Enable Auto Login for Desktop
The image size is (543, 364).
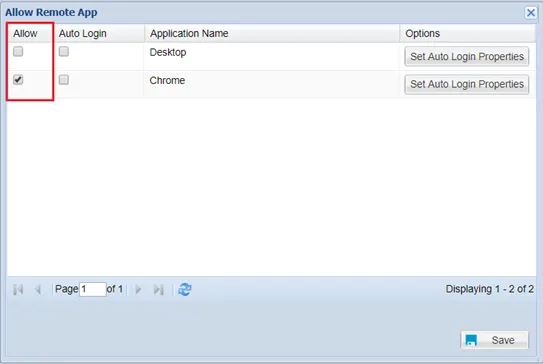64,52
